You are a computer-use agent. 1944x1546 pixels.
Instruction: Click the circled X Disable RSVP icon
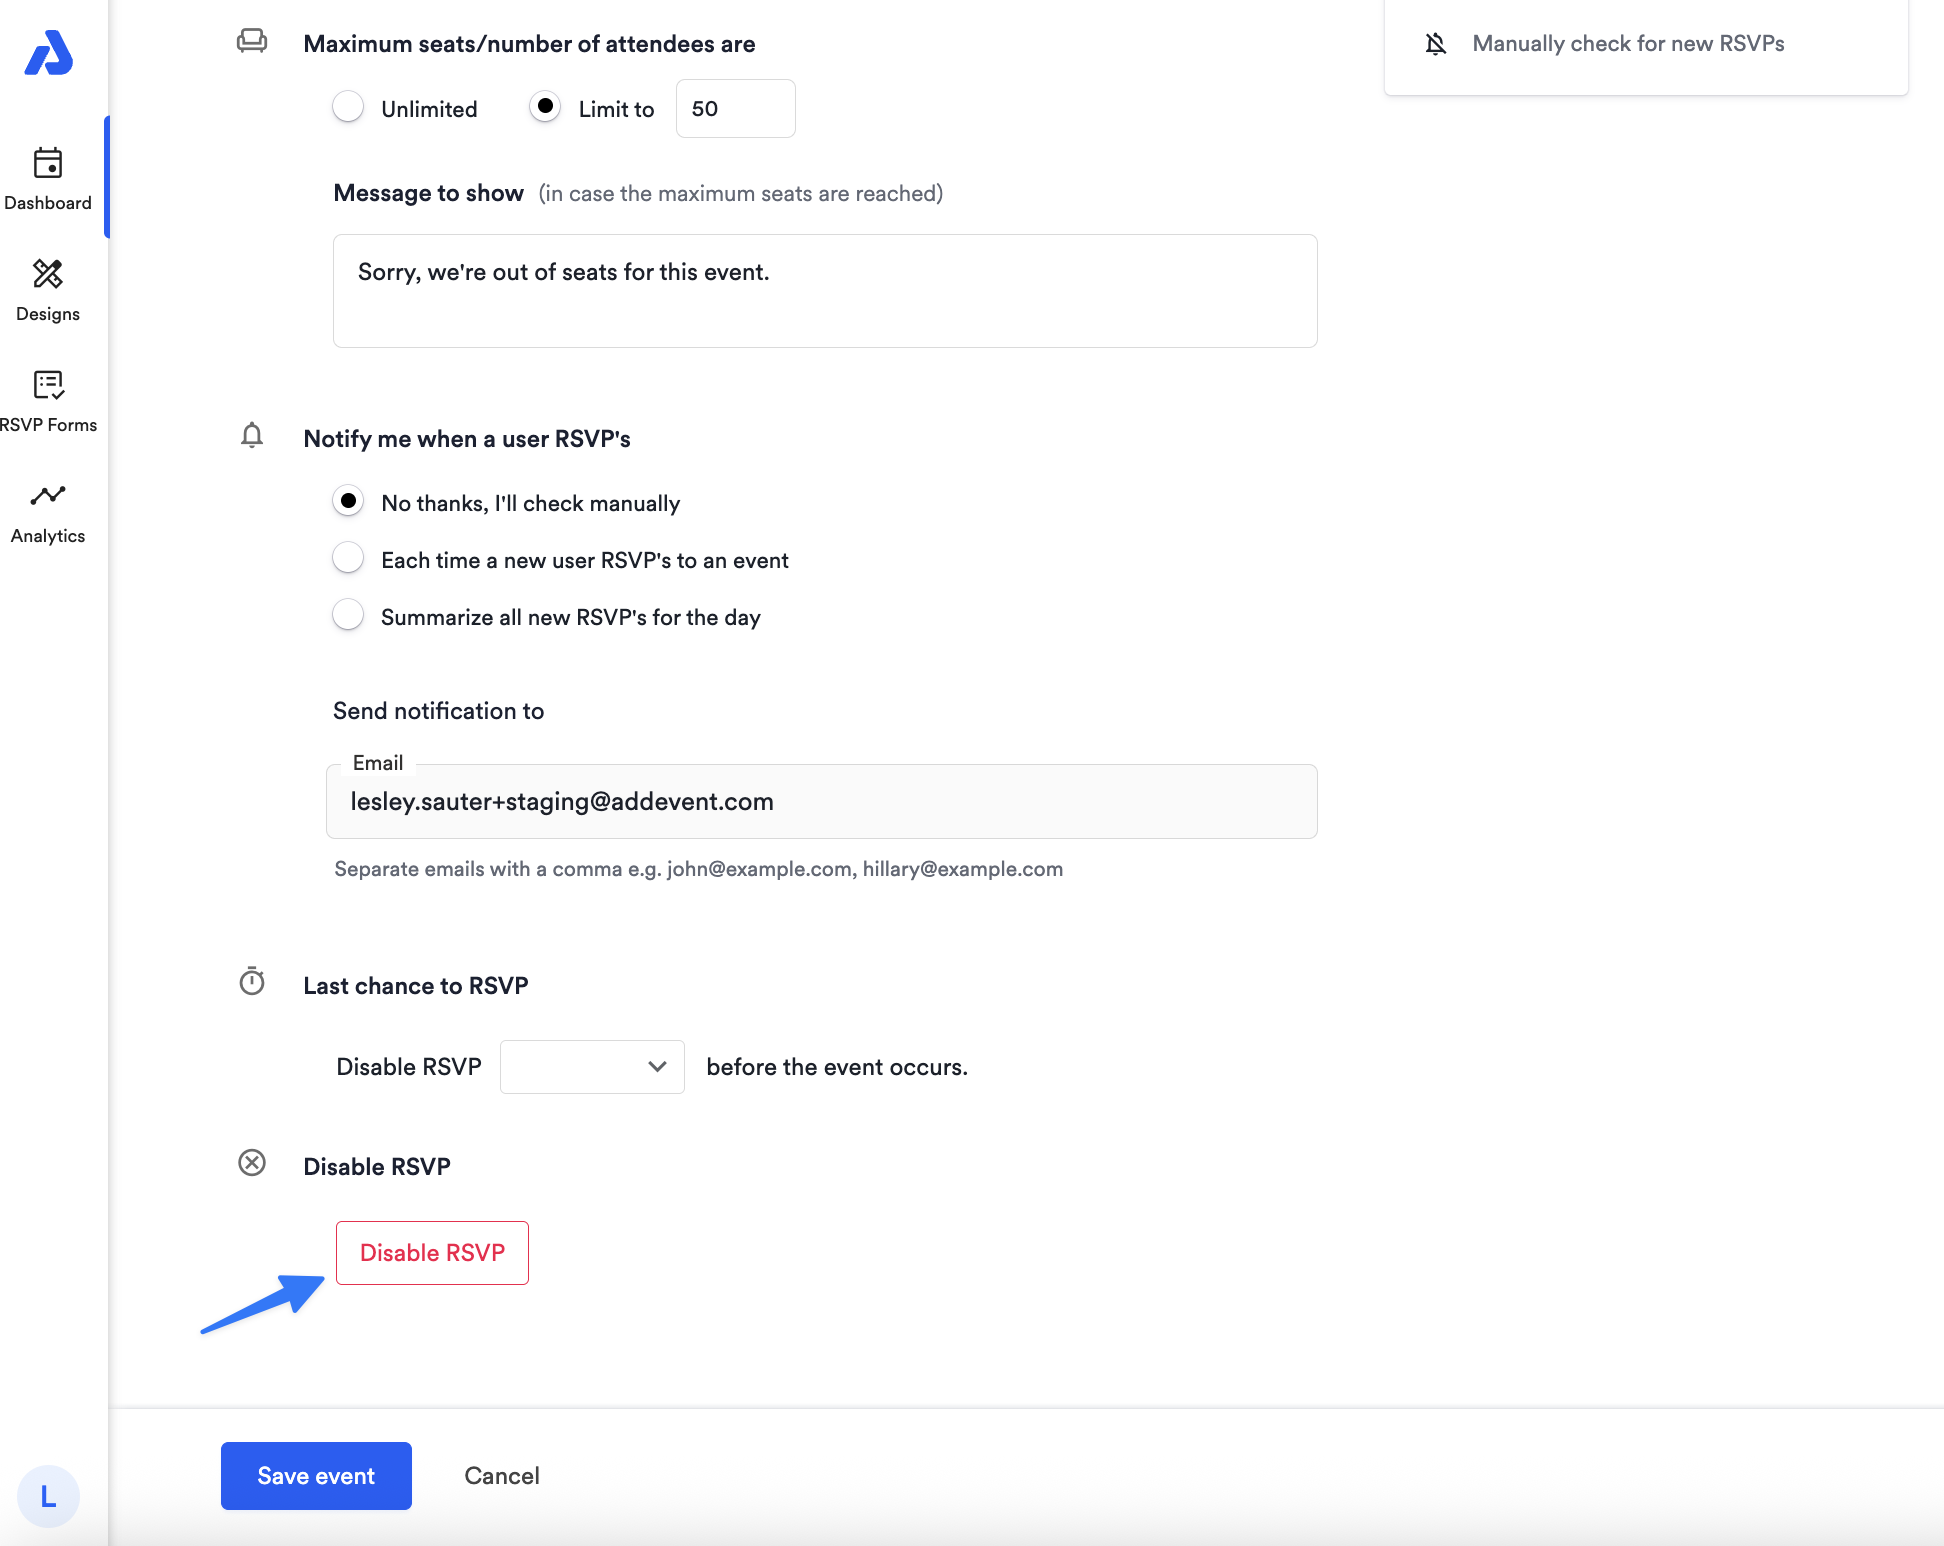(252, 1163)
